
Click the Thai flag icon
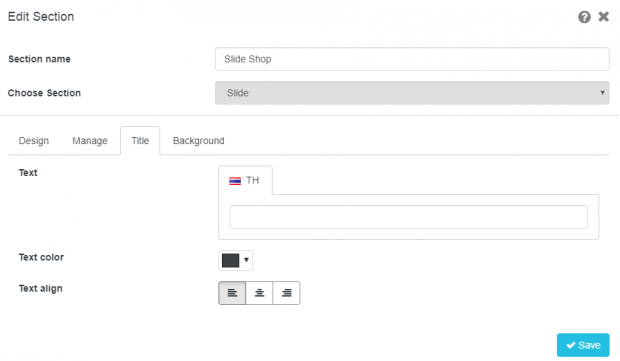coord(235,181)
